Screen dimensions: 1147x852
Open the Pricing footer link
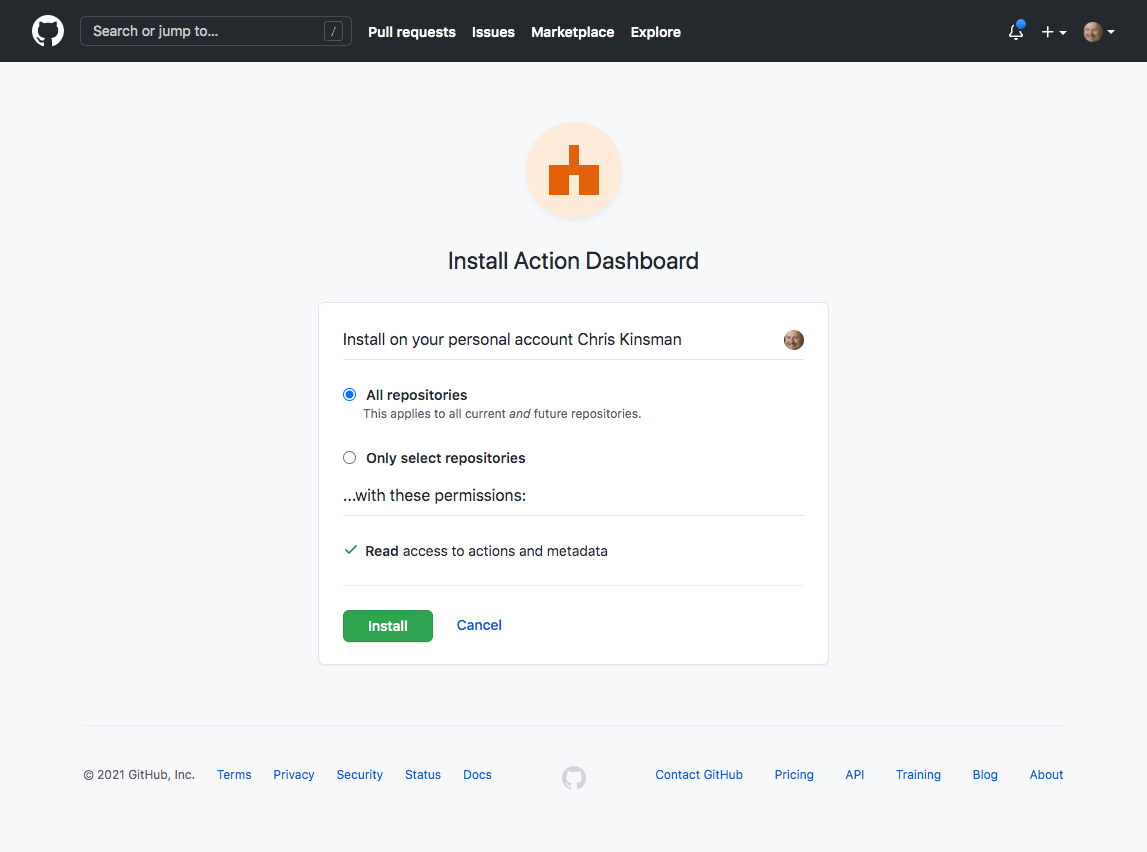(794, 774)
